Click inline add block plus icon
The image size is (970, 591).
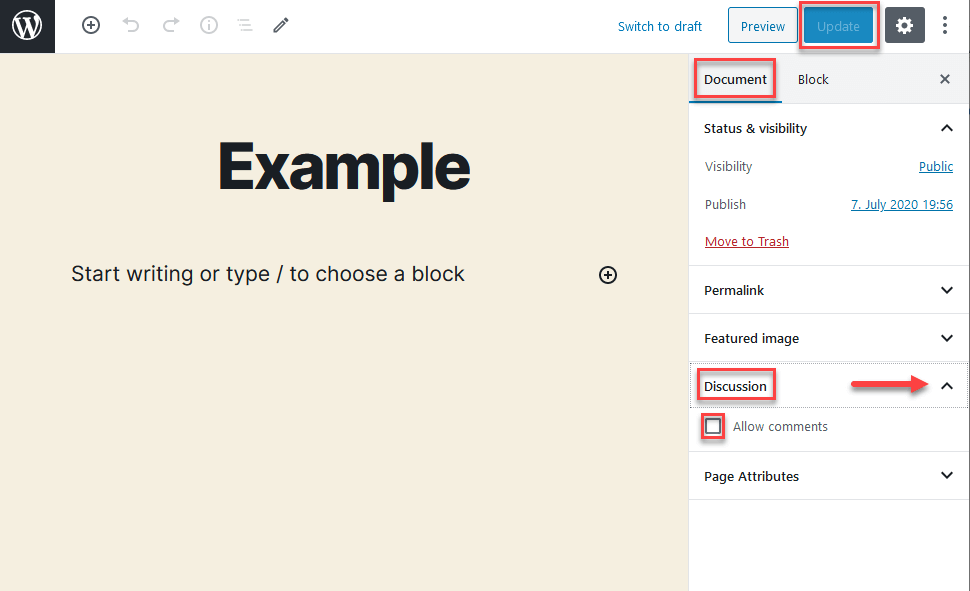click(608, 275)
